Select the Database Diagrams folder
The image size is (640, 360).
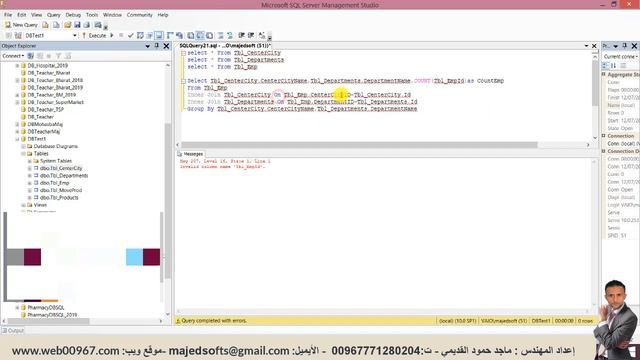56,146
